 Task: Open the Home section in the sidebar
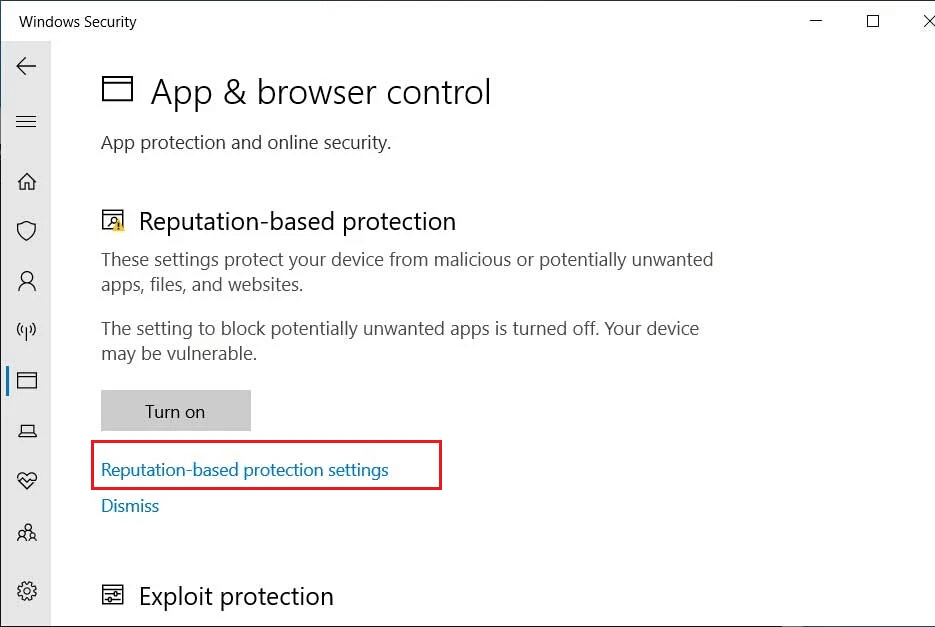point(27,181)
